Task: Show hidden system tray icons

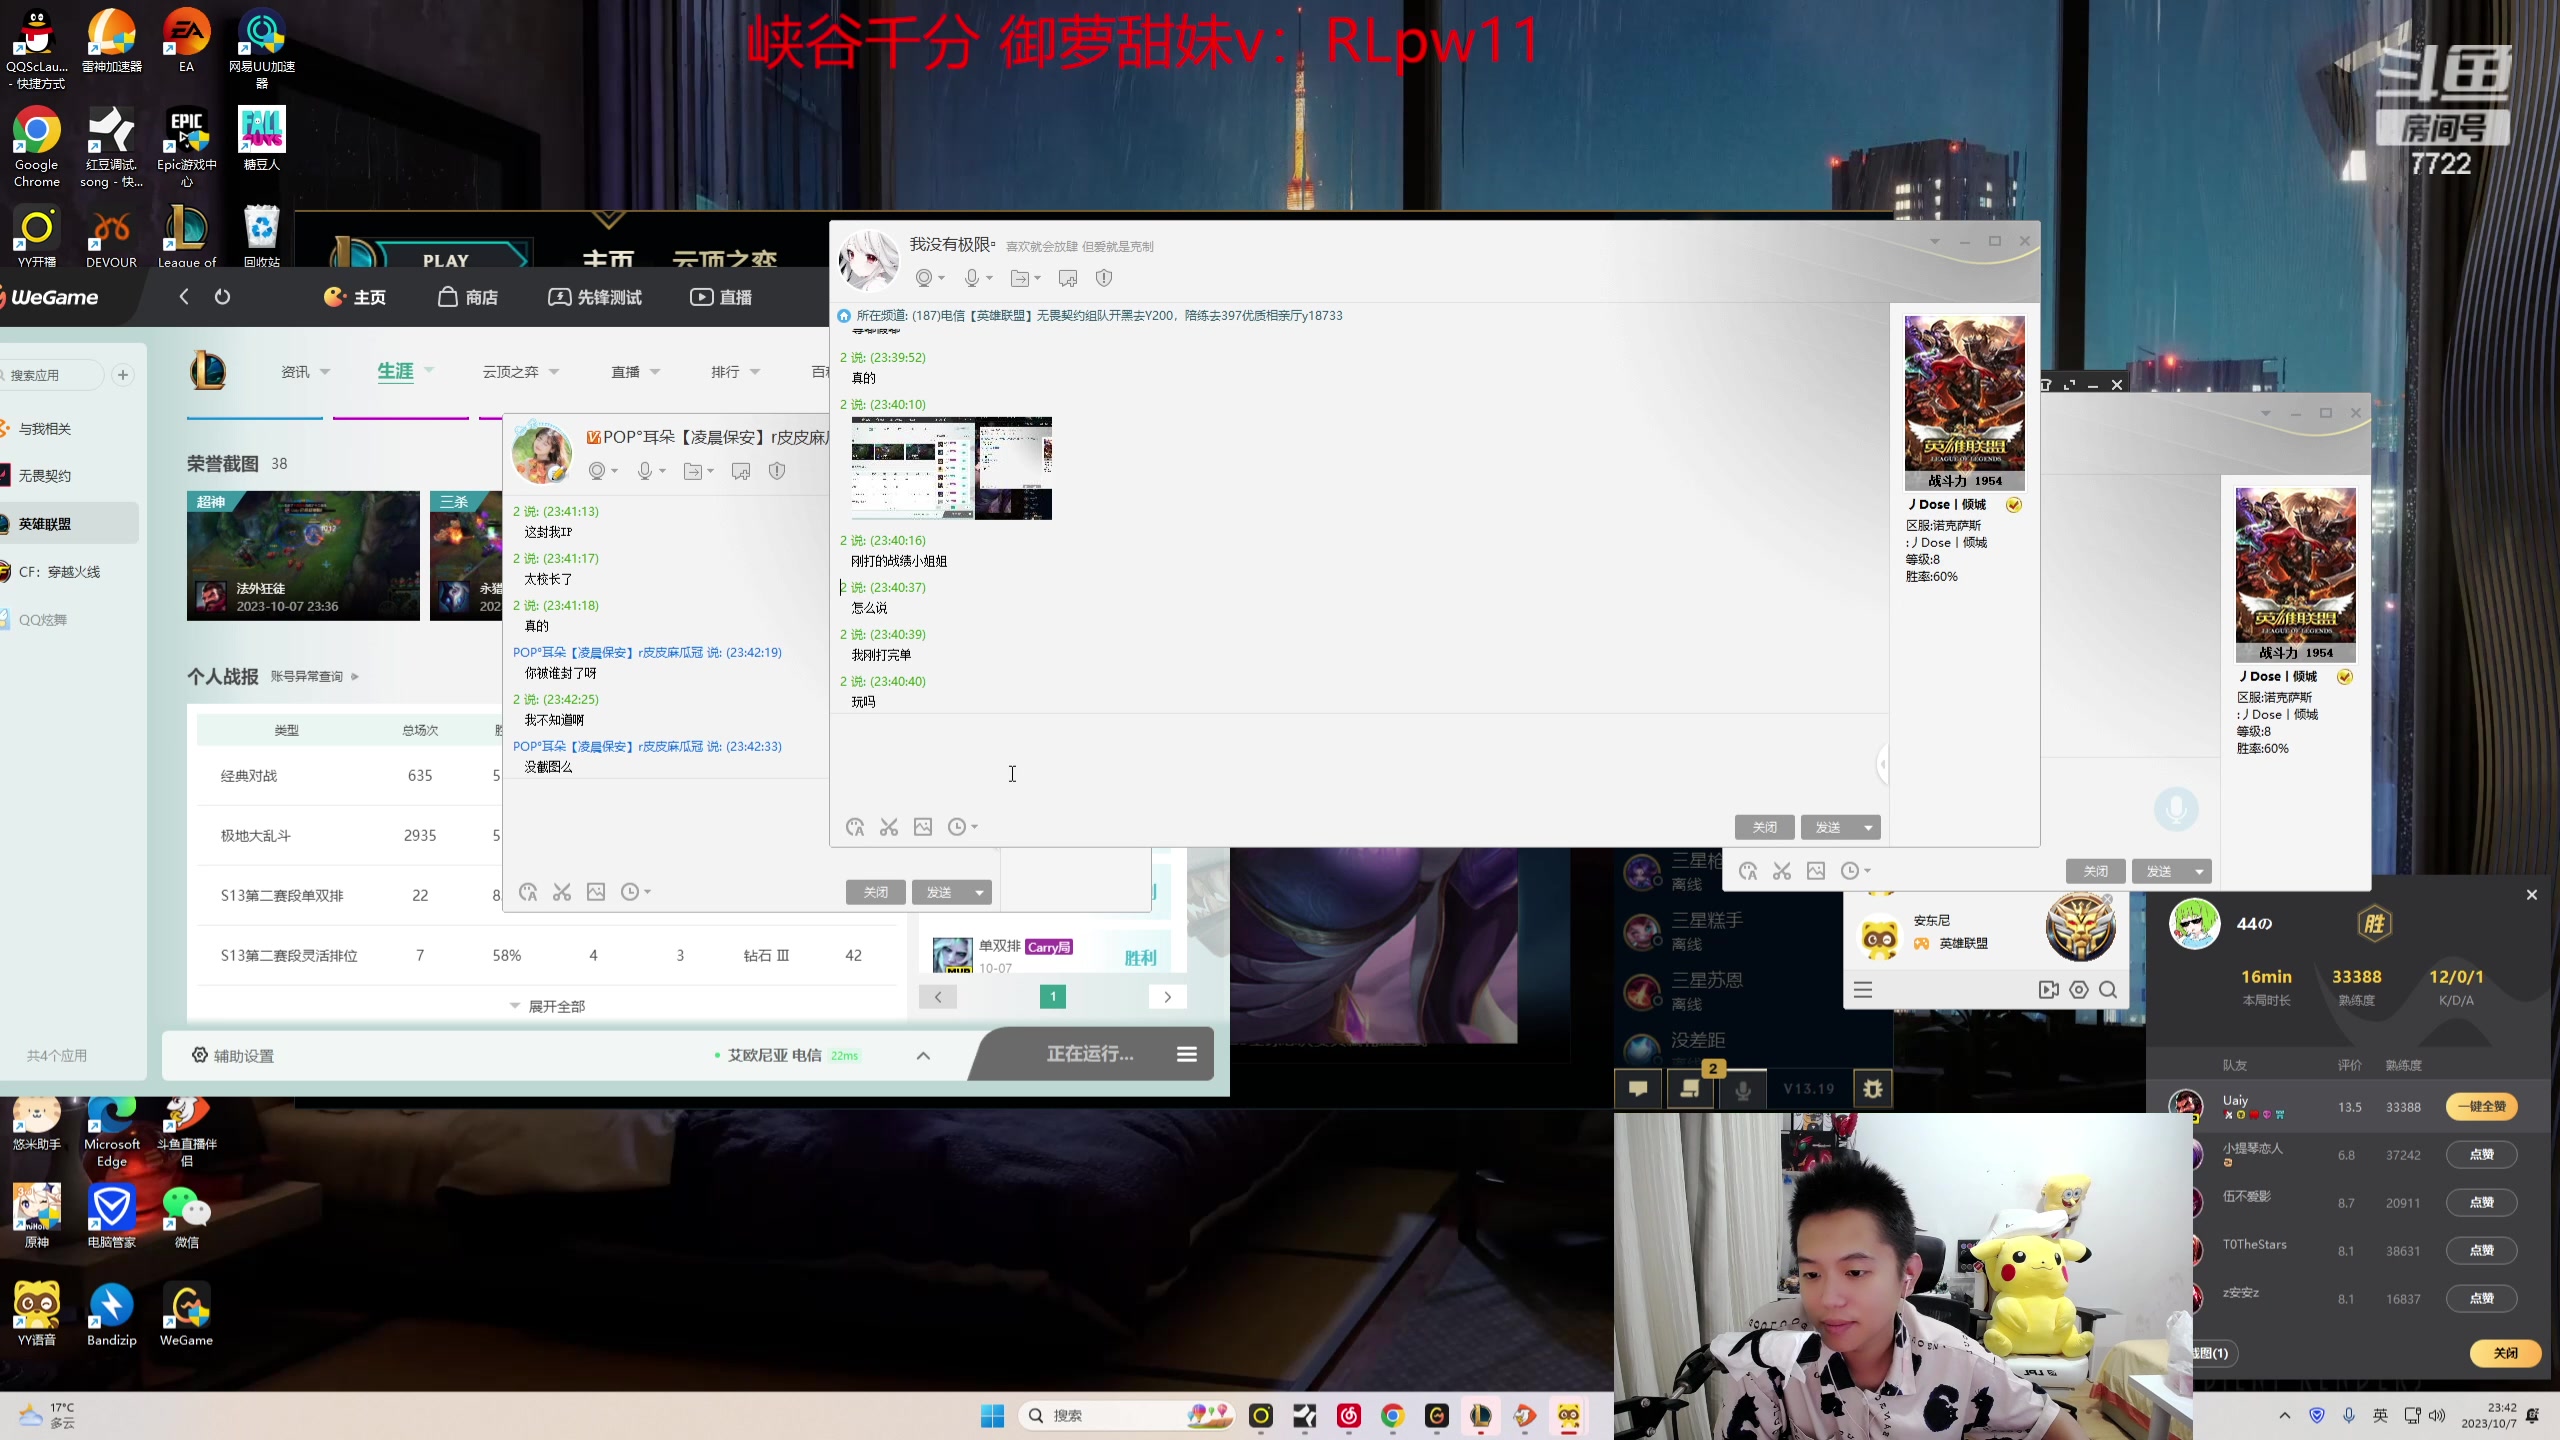Action: 2284,1416
